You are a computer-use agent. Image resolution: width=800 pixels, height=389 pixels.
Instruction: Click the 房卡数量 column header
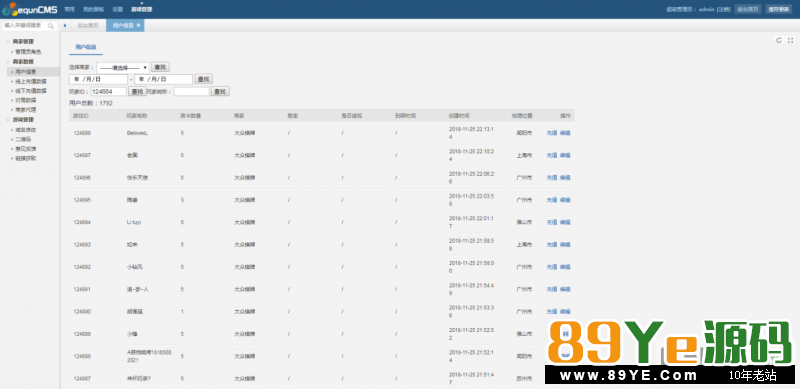pos(191,116)
